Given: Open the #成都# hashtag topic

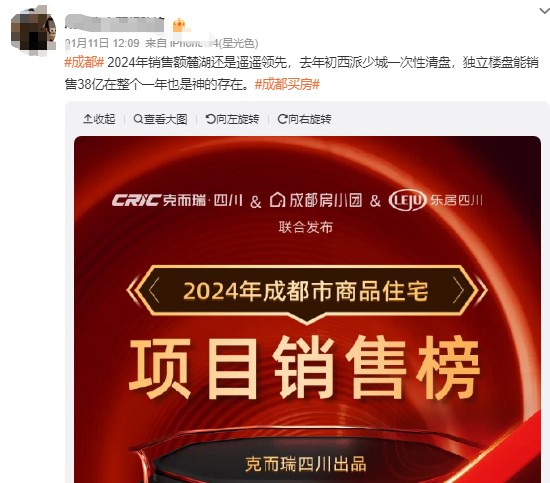Looking at the screenshot, I should 85,62.
